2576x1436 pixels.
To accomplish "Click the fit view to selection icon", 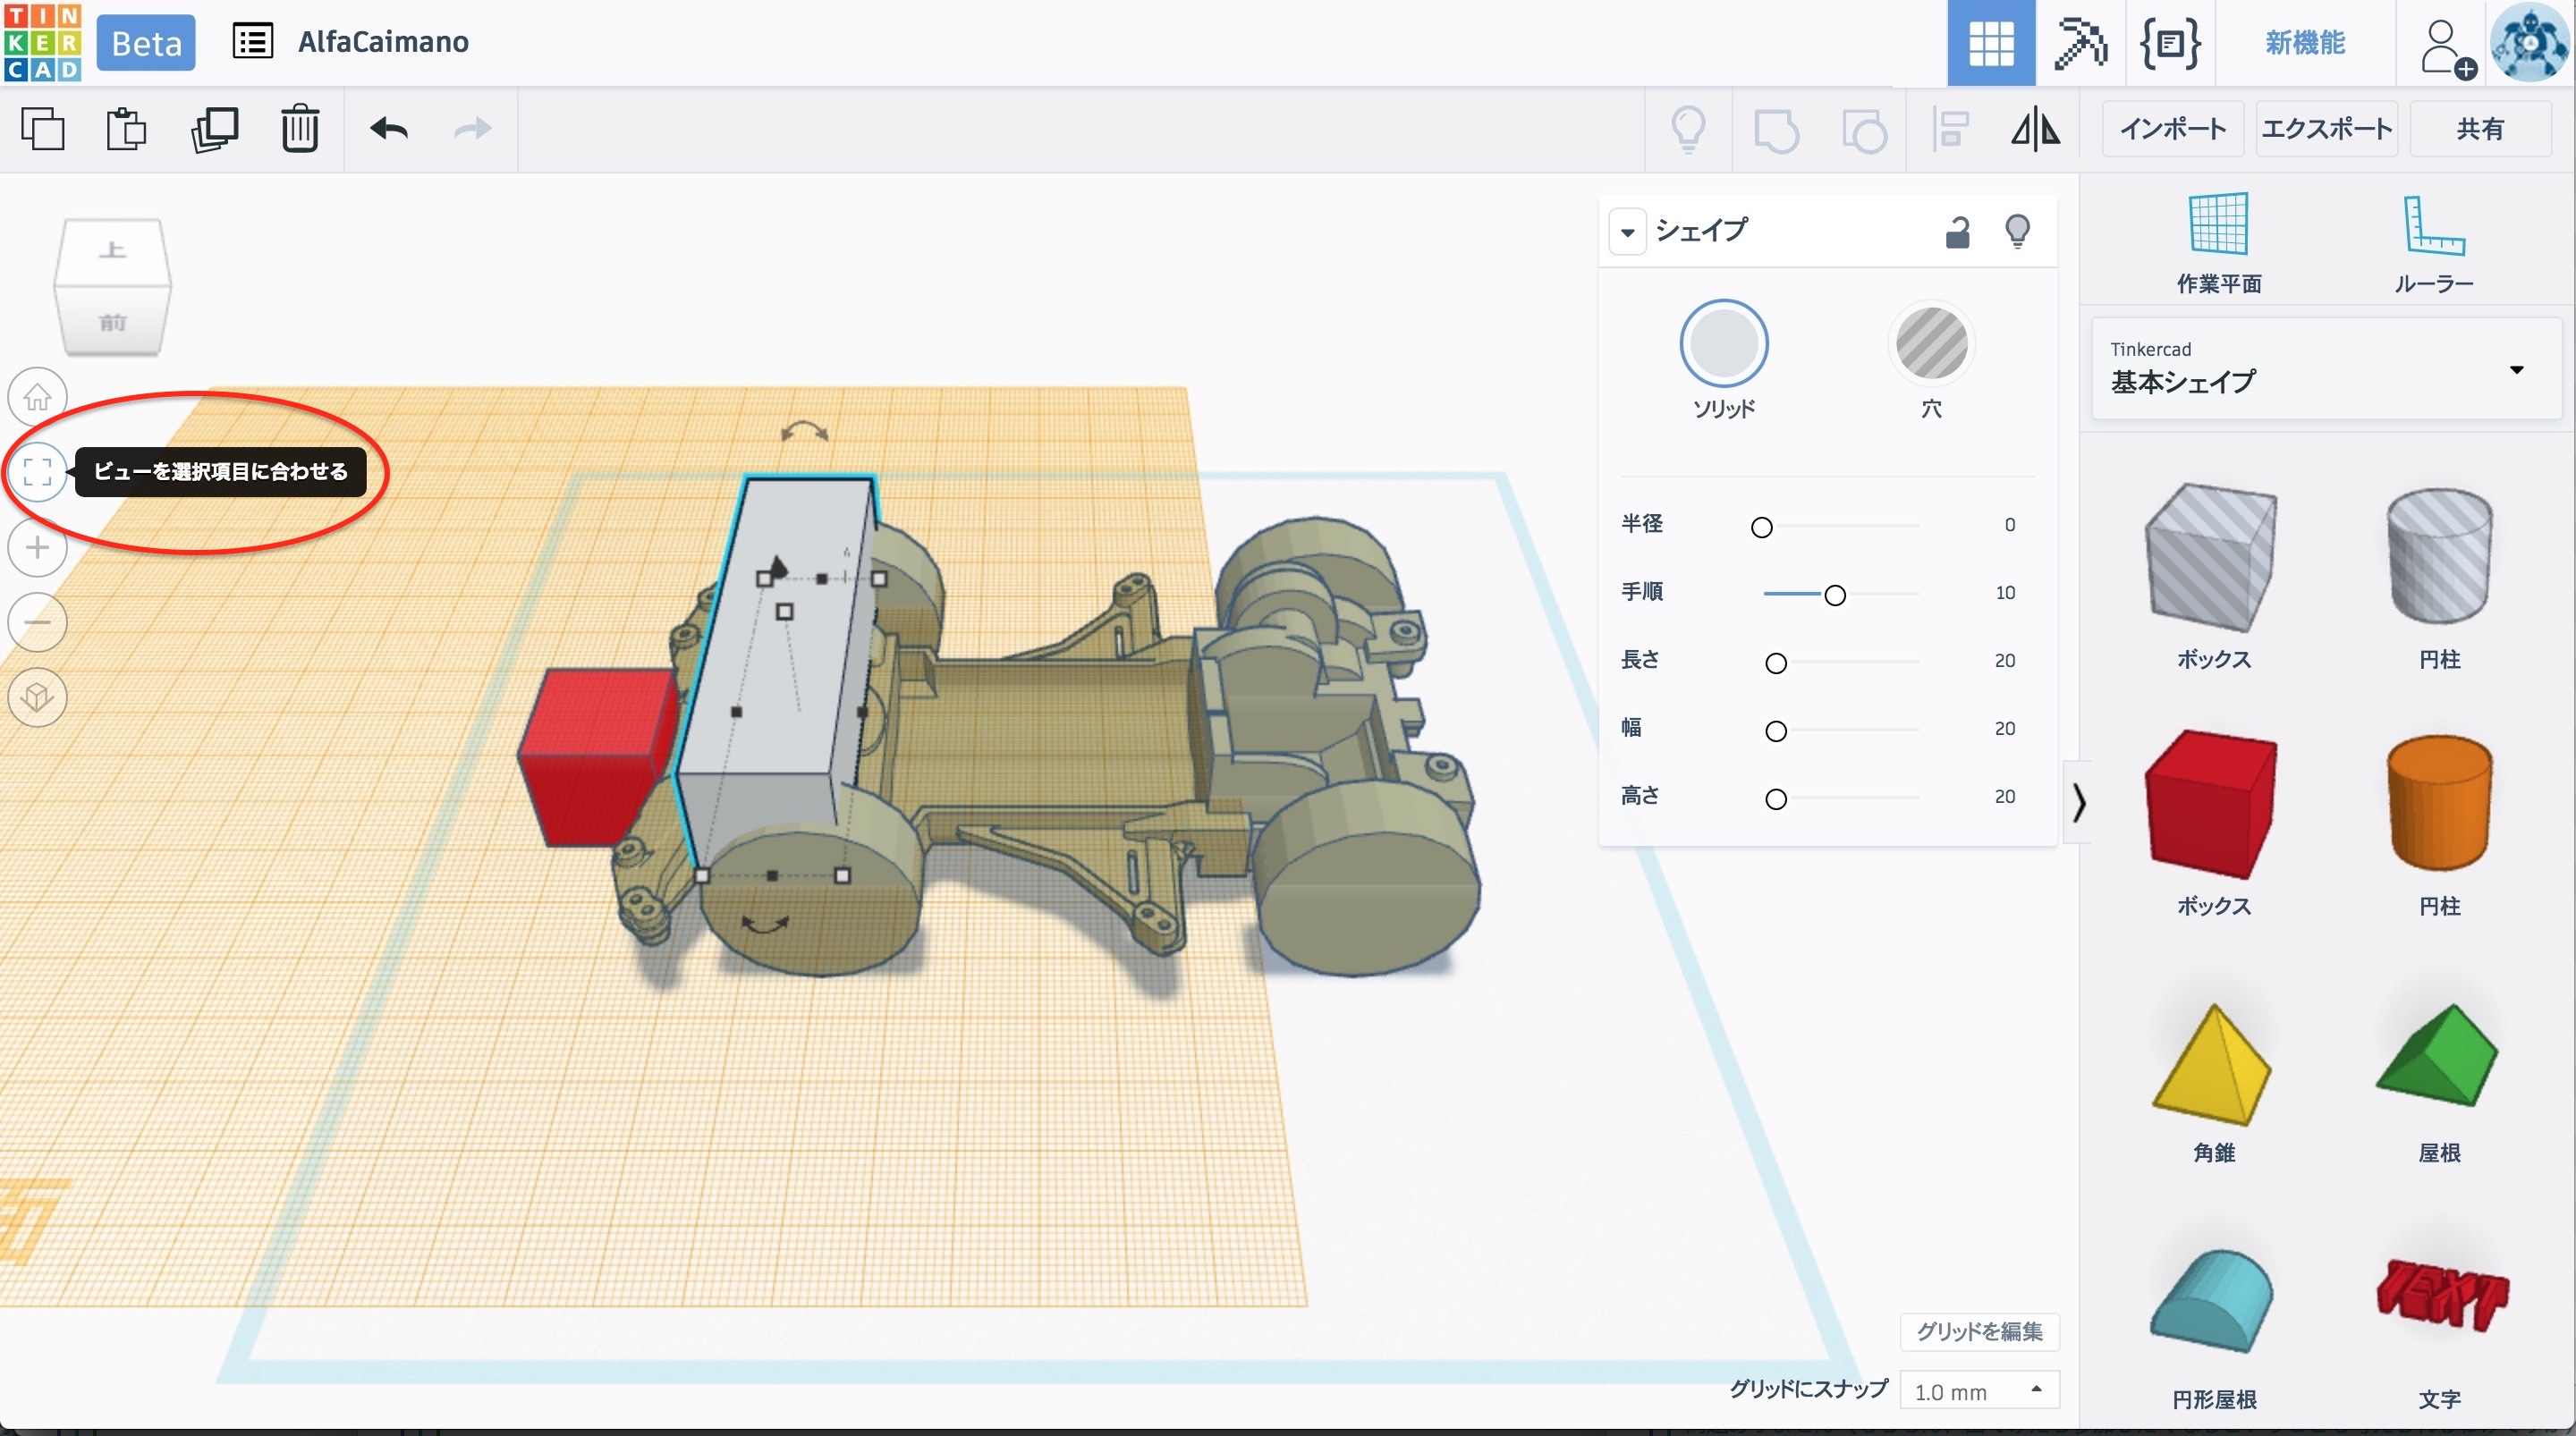I will (x=37, y=472).
